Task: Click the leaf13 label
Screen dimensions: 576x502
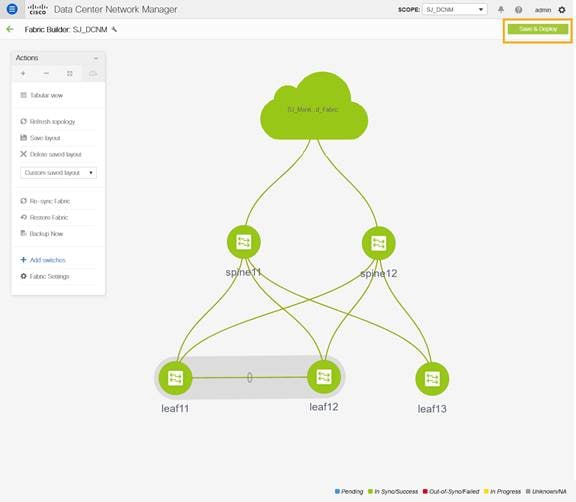Action: click(x=432, y=409)
